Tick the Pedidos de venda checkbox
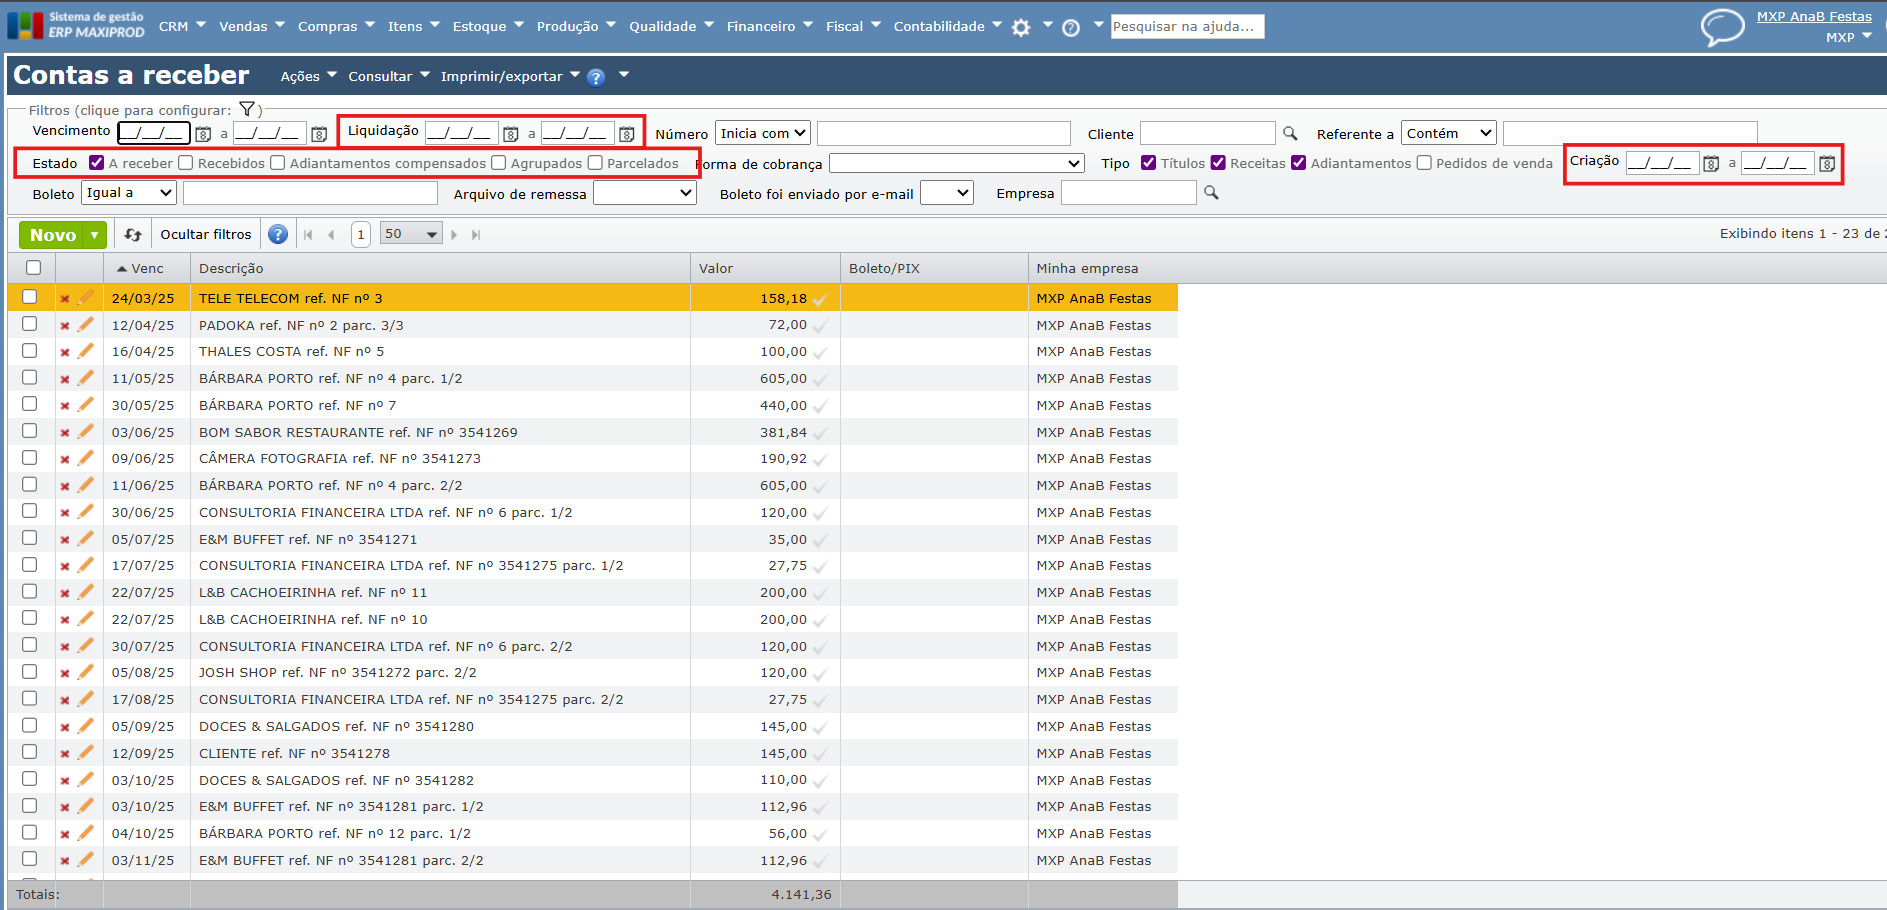This screenshot has height=910, width=1887. pyautogui.click(x=1424, y=163)
